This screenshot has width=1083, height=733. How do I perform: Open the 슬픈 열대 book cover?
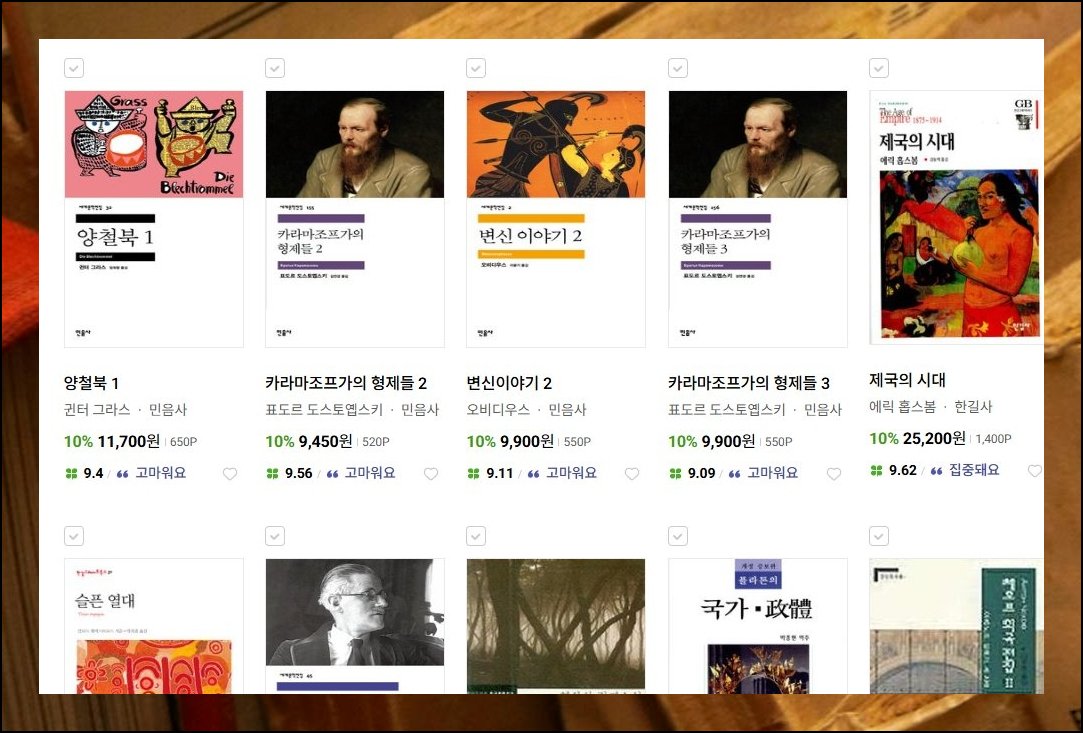pyautogui.click(x=153, y=626)
